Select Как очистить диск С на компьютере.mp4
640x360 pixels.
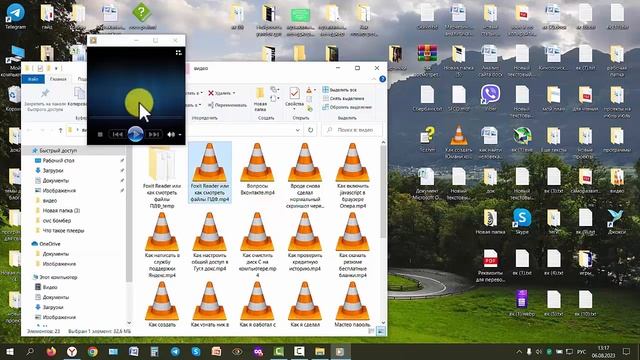(x=257, y=245)
